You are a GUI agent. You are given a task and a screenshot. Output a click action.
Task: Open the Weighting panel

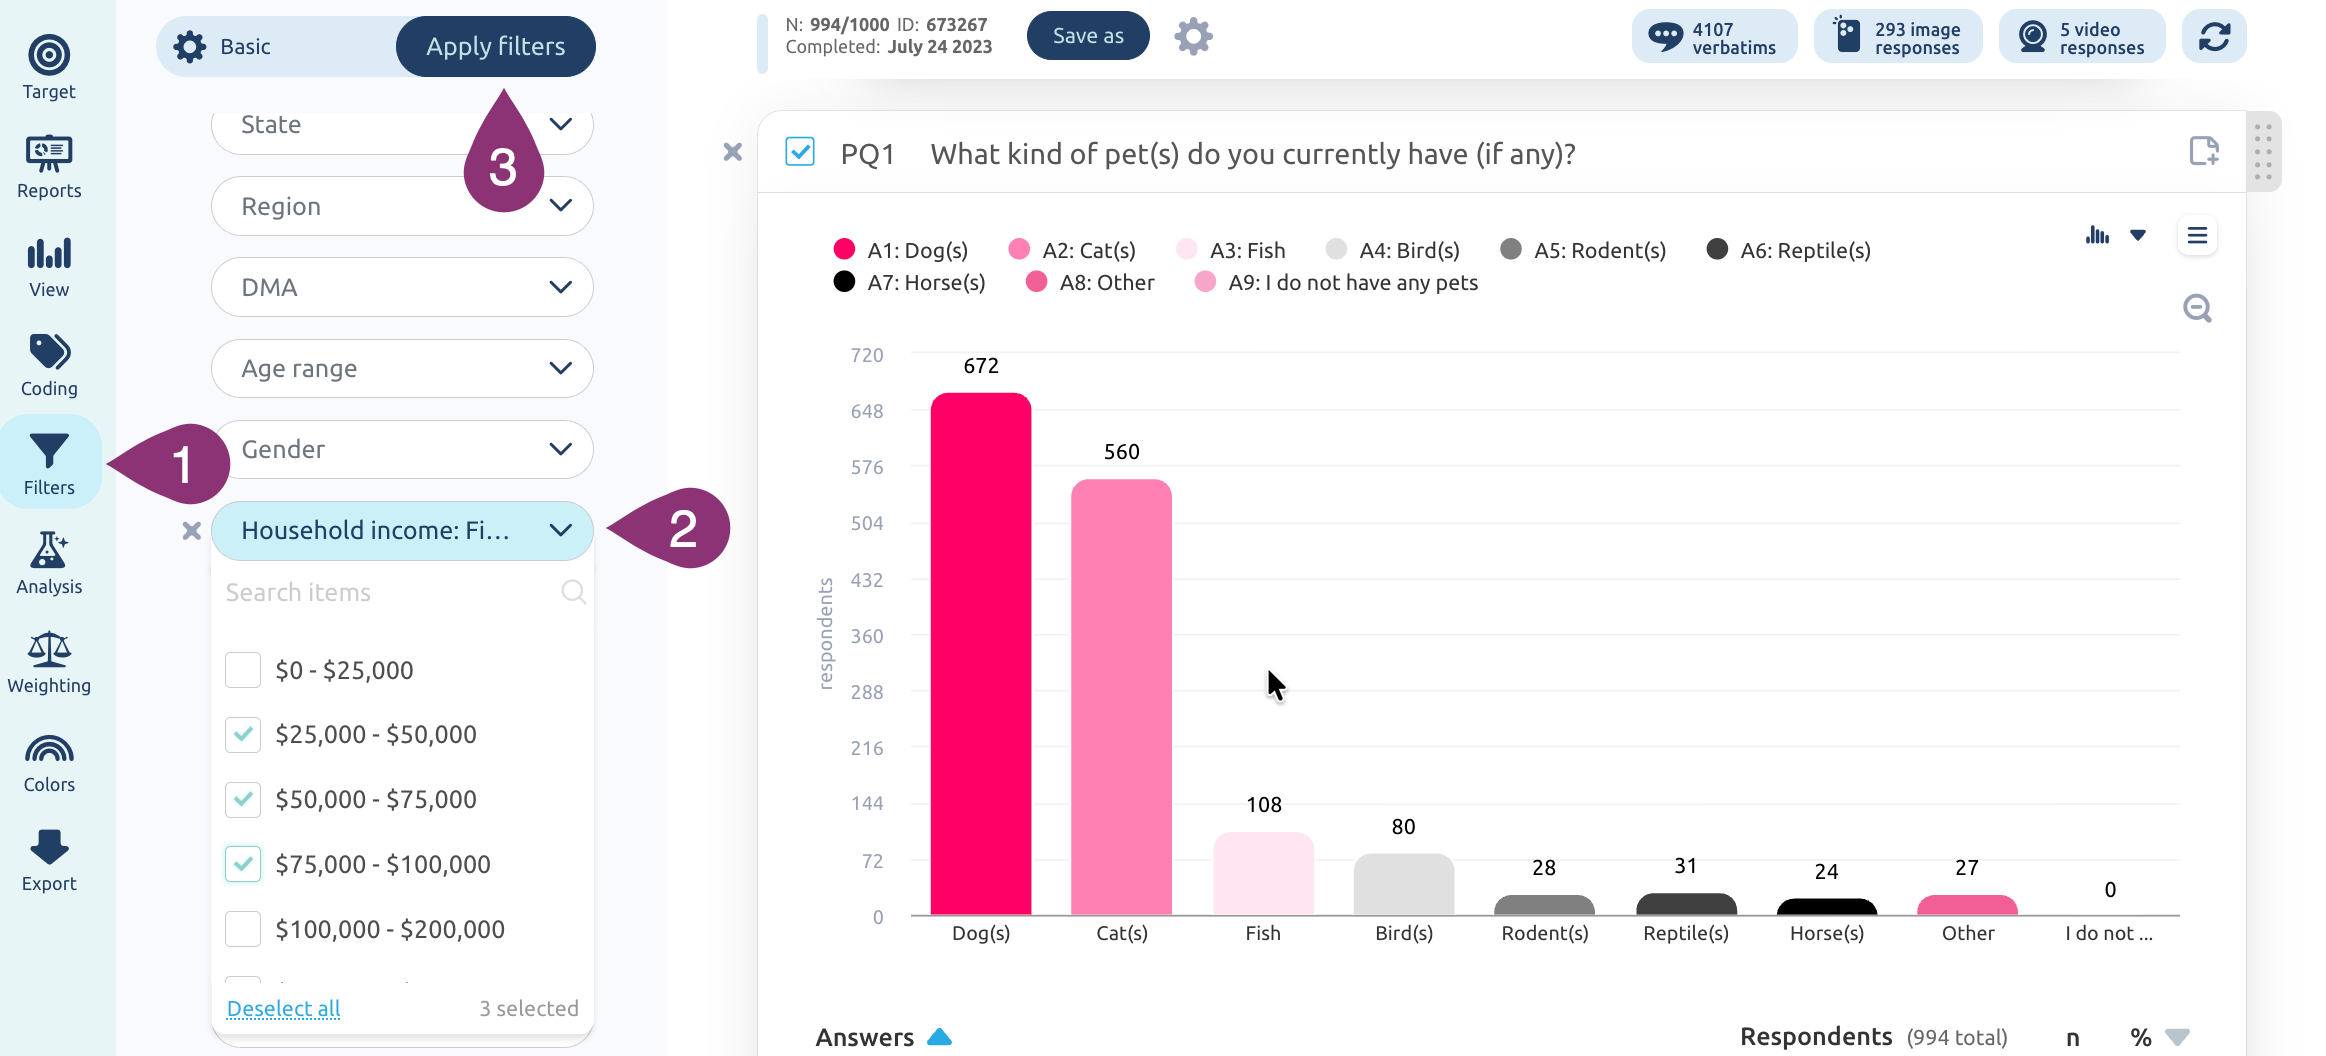49,662
